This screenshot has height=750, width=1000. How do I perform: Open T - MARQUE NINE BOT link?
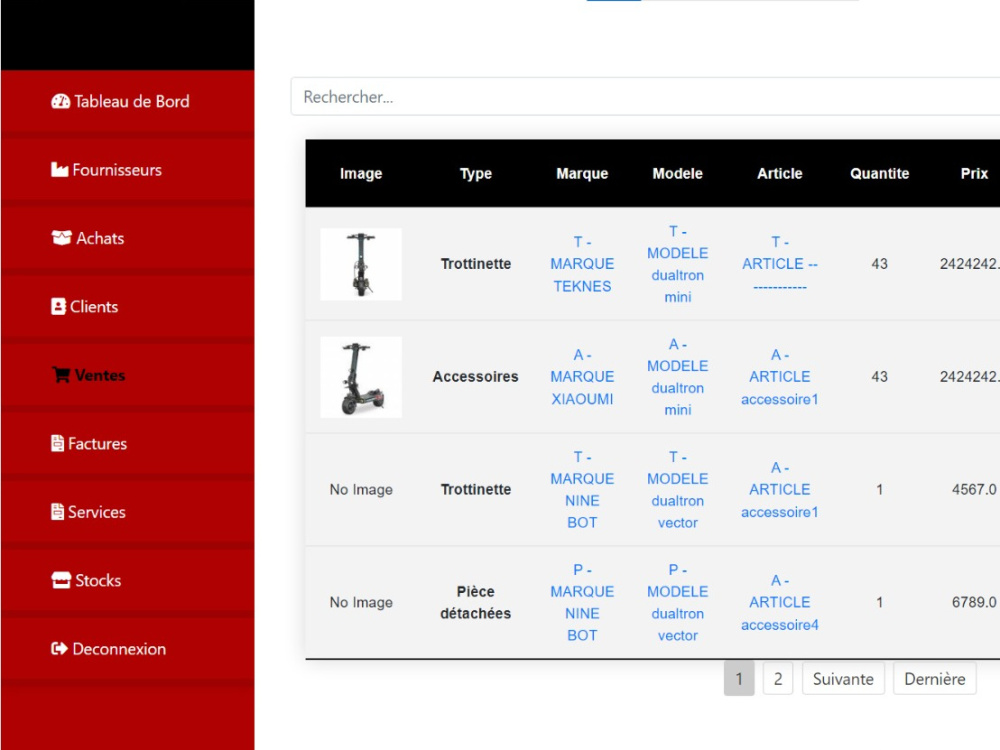pyautogui.click(x=582, y=490)
